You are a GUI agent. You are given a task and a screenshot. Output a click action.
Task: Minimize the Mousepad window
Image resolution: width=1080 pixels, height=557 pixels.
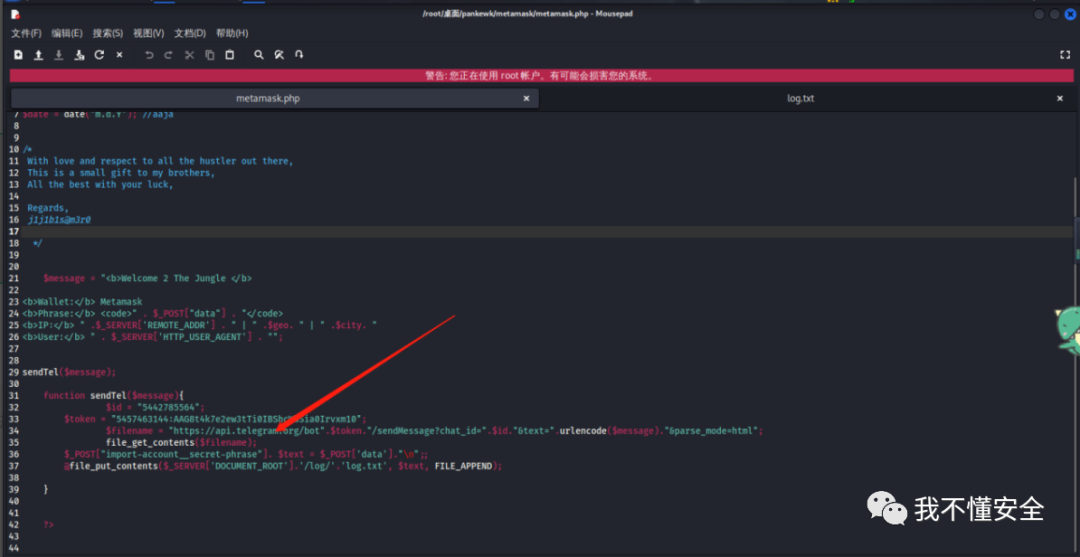[x=1039, y=14]
